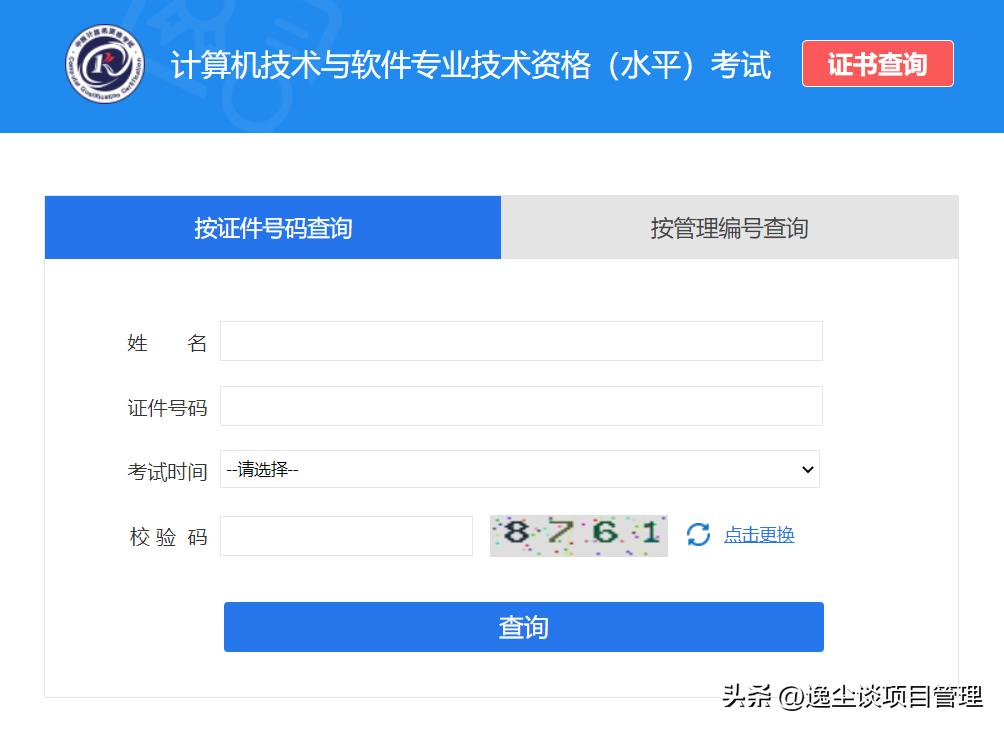Click the 证件号码 ID number field
The height and width of the screenshot is (730, 1004).
pyautogui.click(x=520, y=405)
